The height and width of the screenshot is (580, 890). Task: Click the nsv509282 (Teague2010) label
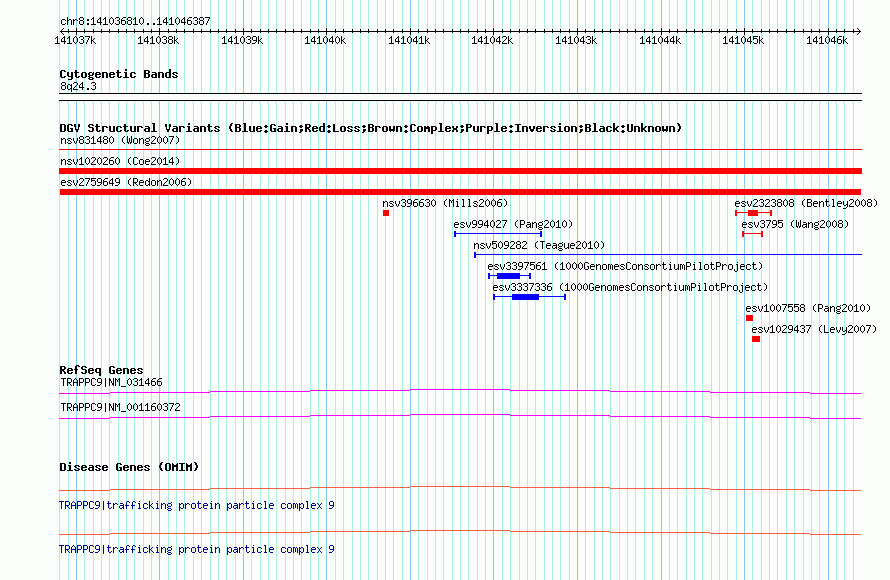539,245
